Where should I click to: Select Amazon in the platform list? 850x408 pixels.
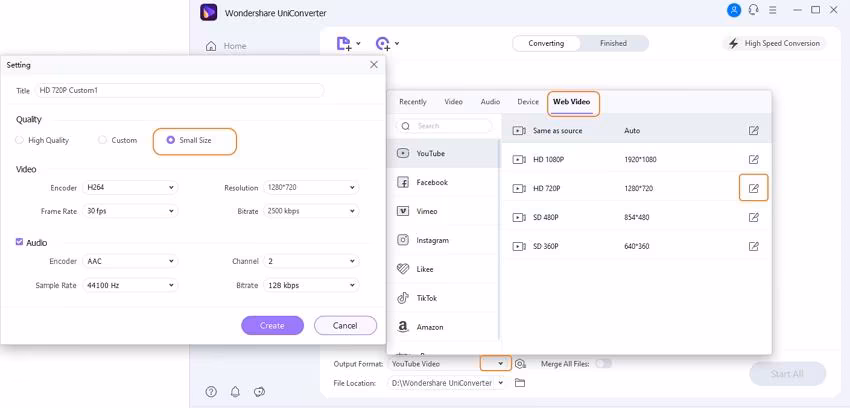tap(445, 327)
